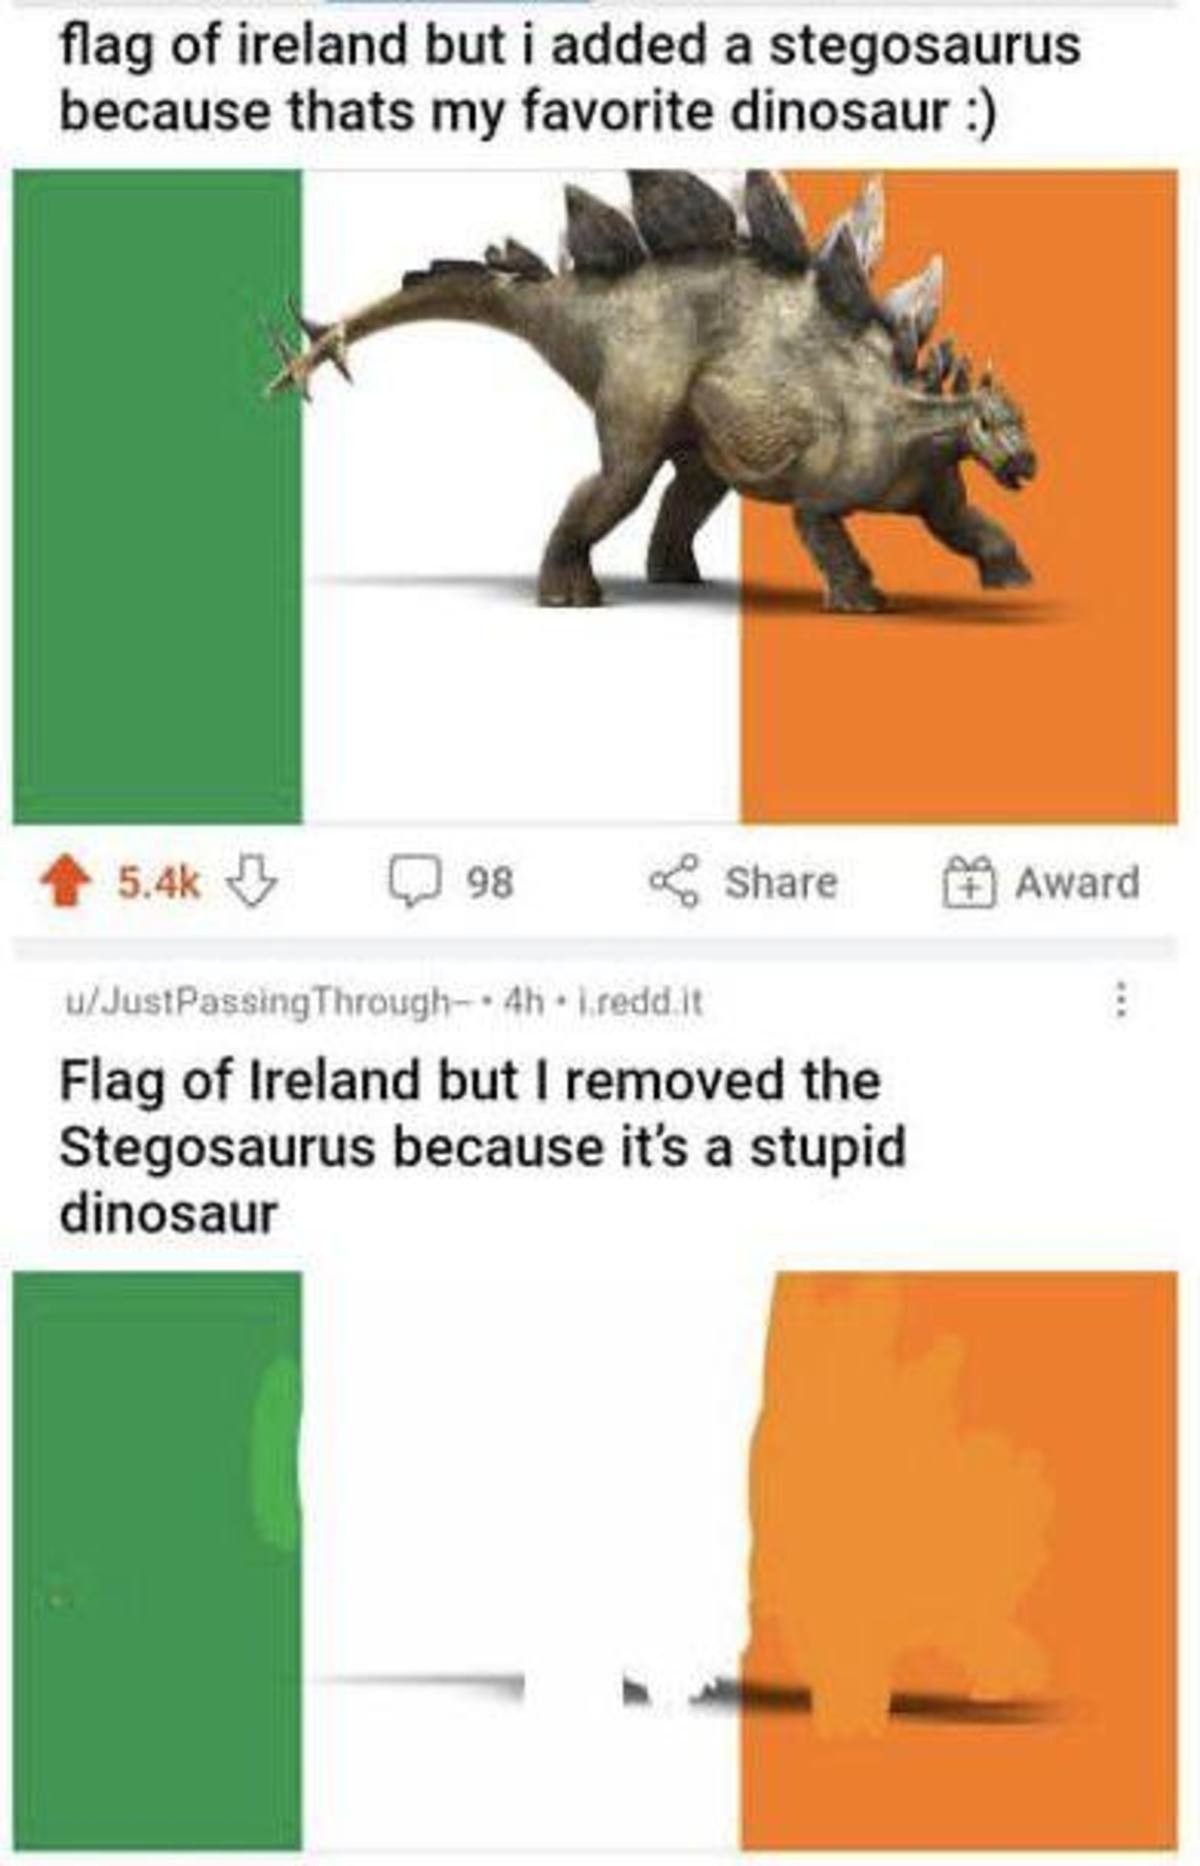
Task: Open the flag image with stegosaurus
Action: 595,497
